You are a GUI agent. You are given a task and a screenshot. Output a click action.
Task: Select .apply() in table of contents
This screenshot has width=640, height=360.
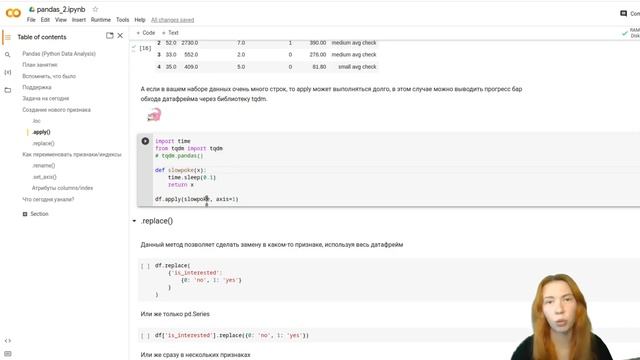[41, 132]
